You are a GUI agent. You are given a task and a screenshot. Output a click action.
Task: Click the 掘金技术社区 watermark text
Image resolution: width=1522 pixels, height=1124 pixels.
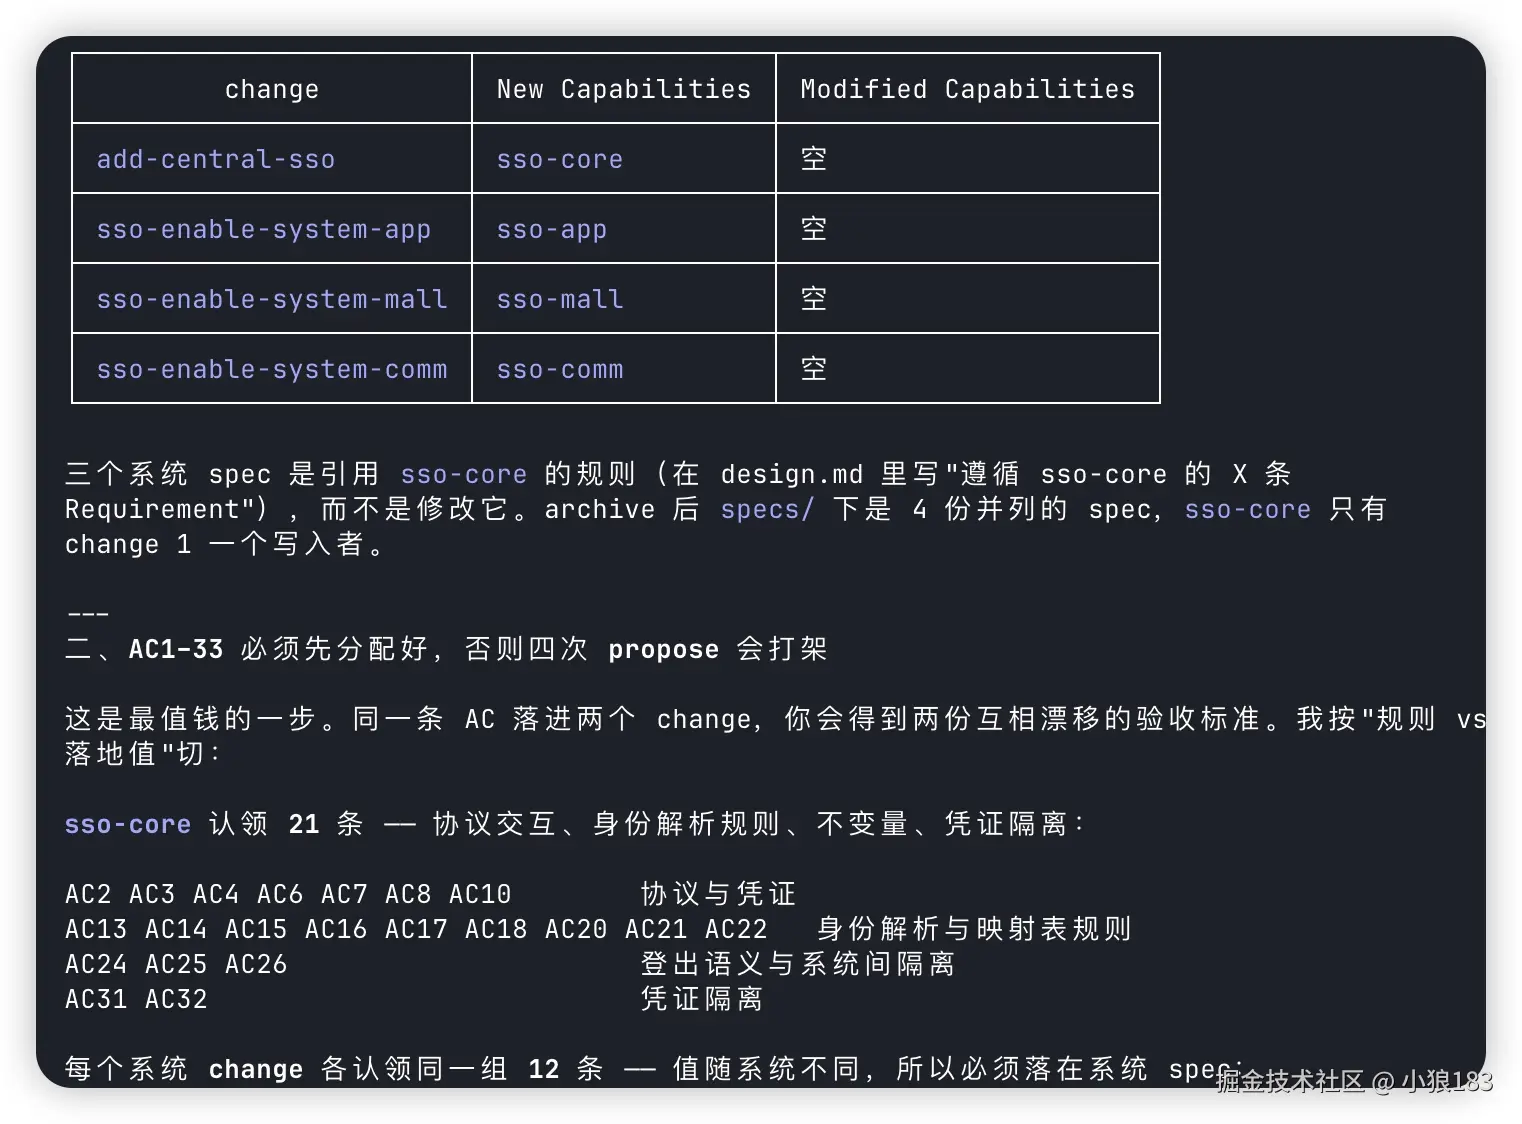click(1290, 1081)
